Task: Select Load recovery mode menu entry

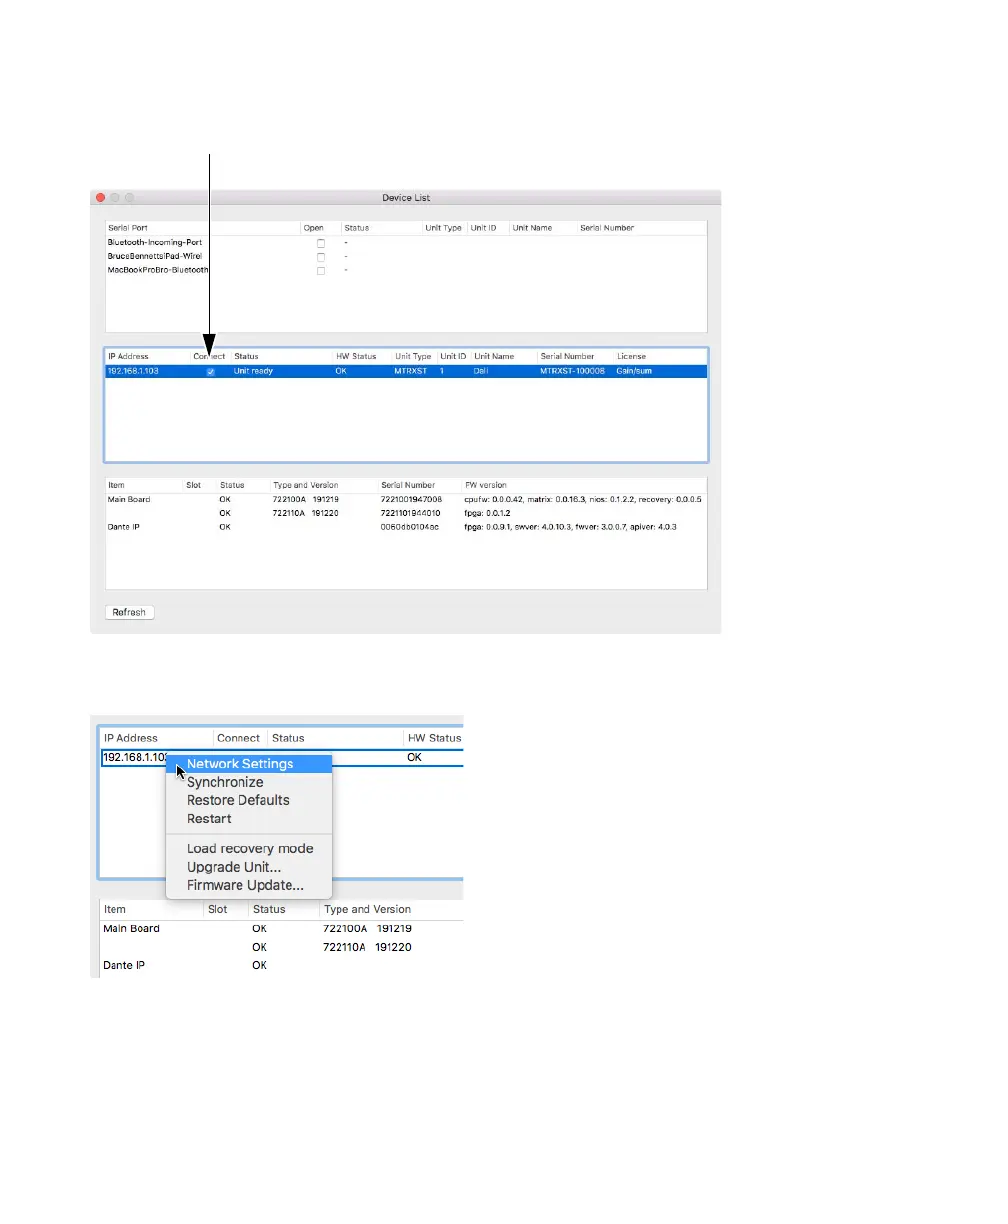Action: (x=249, y=848)
